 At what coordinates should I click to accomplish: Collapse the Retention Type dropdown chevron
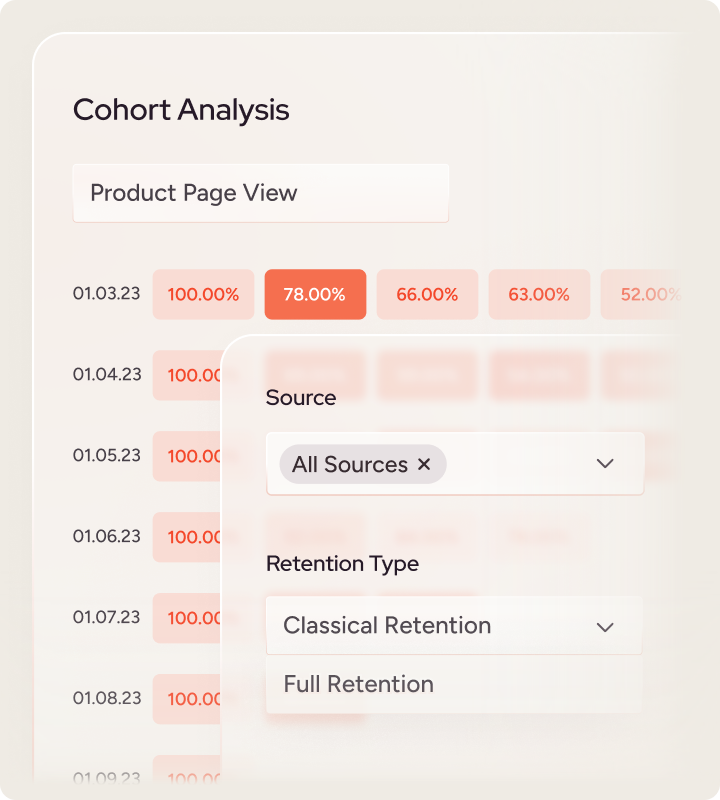pyautogui.click(x=604, y=627)
